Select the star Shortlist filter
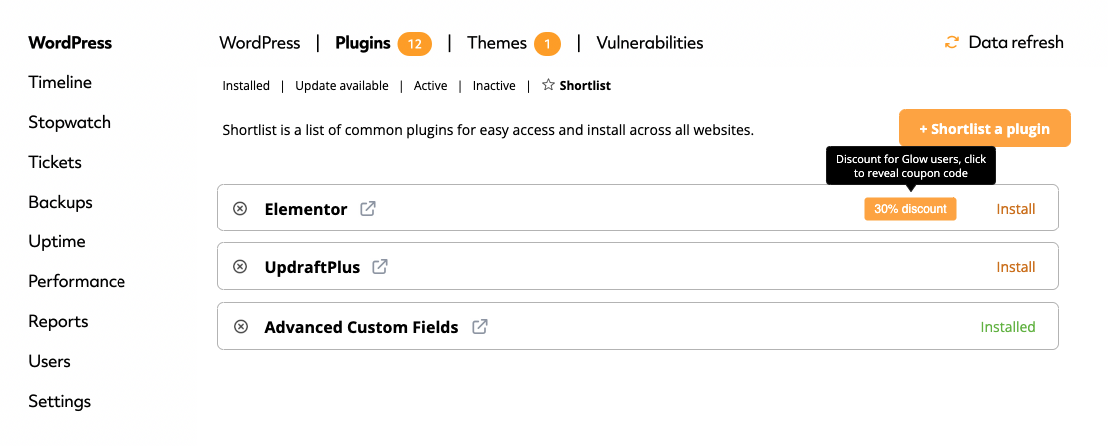 [577, 86]
